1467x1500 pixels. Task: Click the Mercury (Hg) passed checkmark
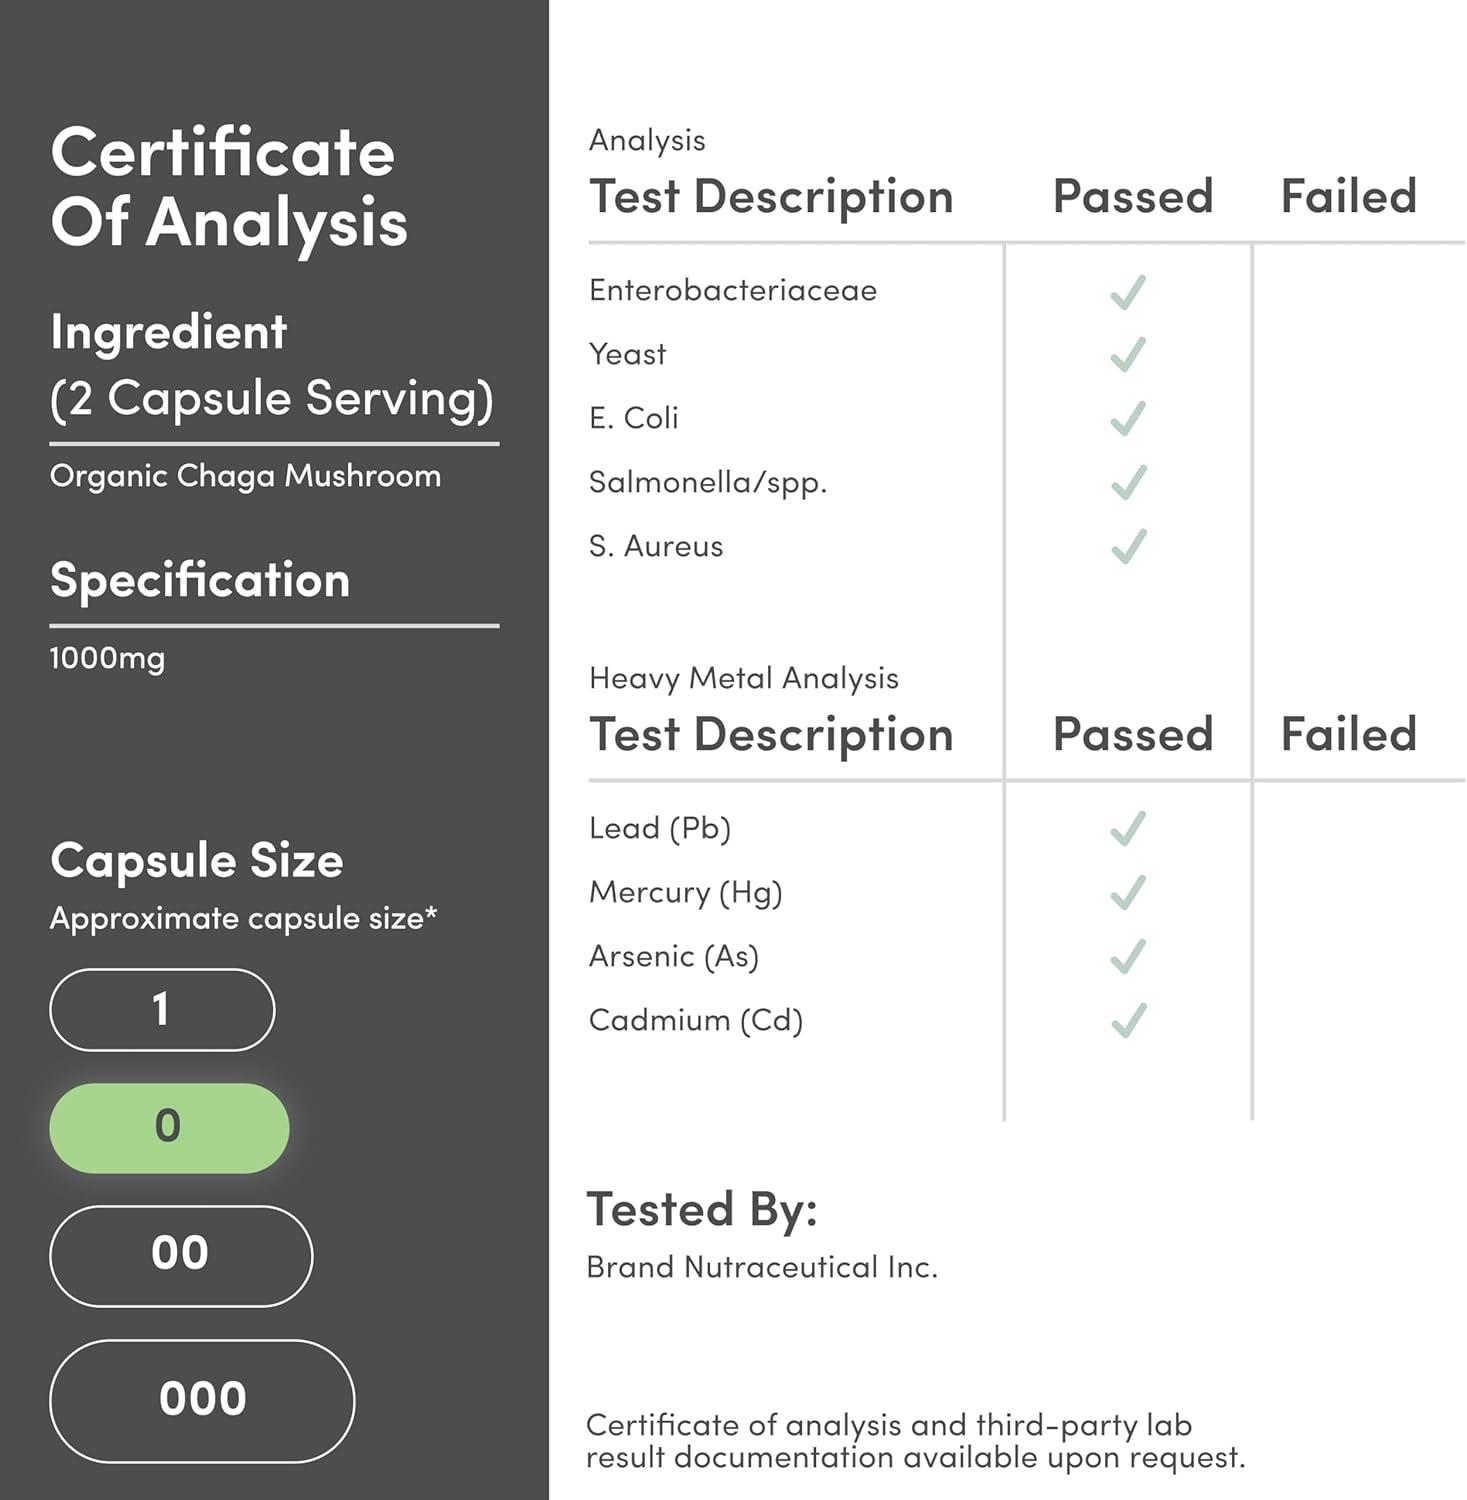pos(1128,893)
